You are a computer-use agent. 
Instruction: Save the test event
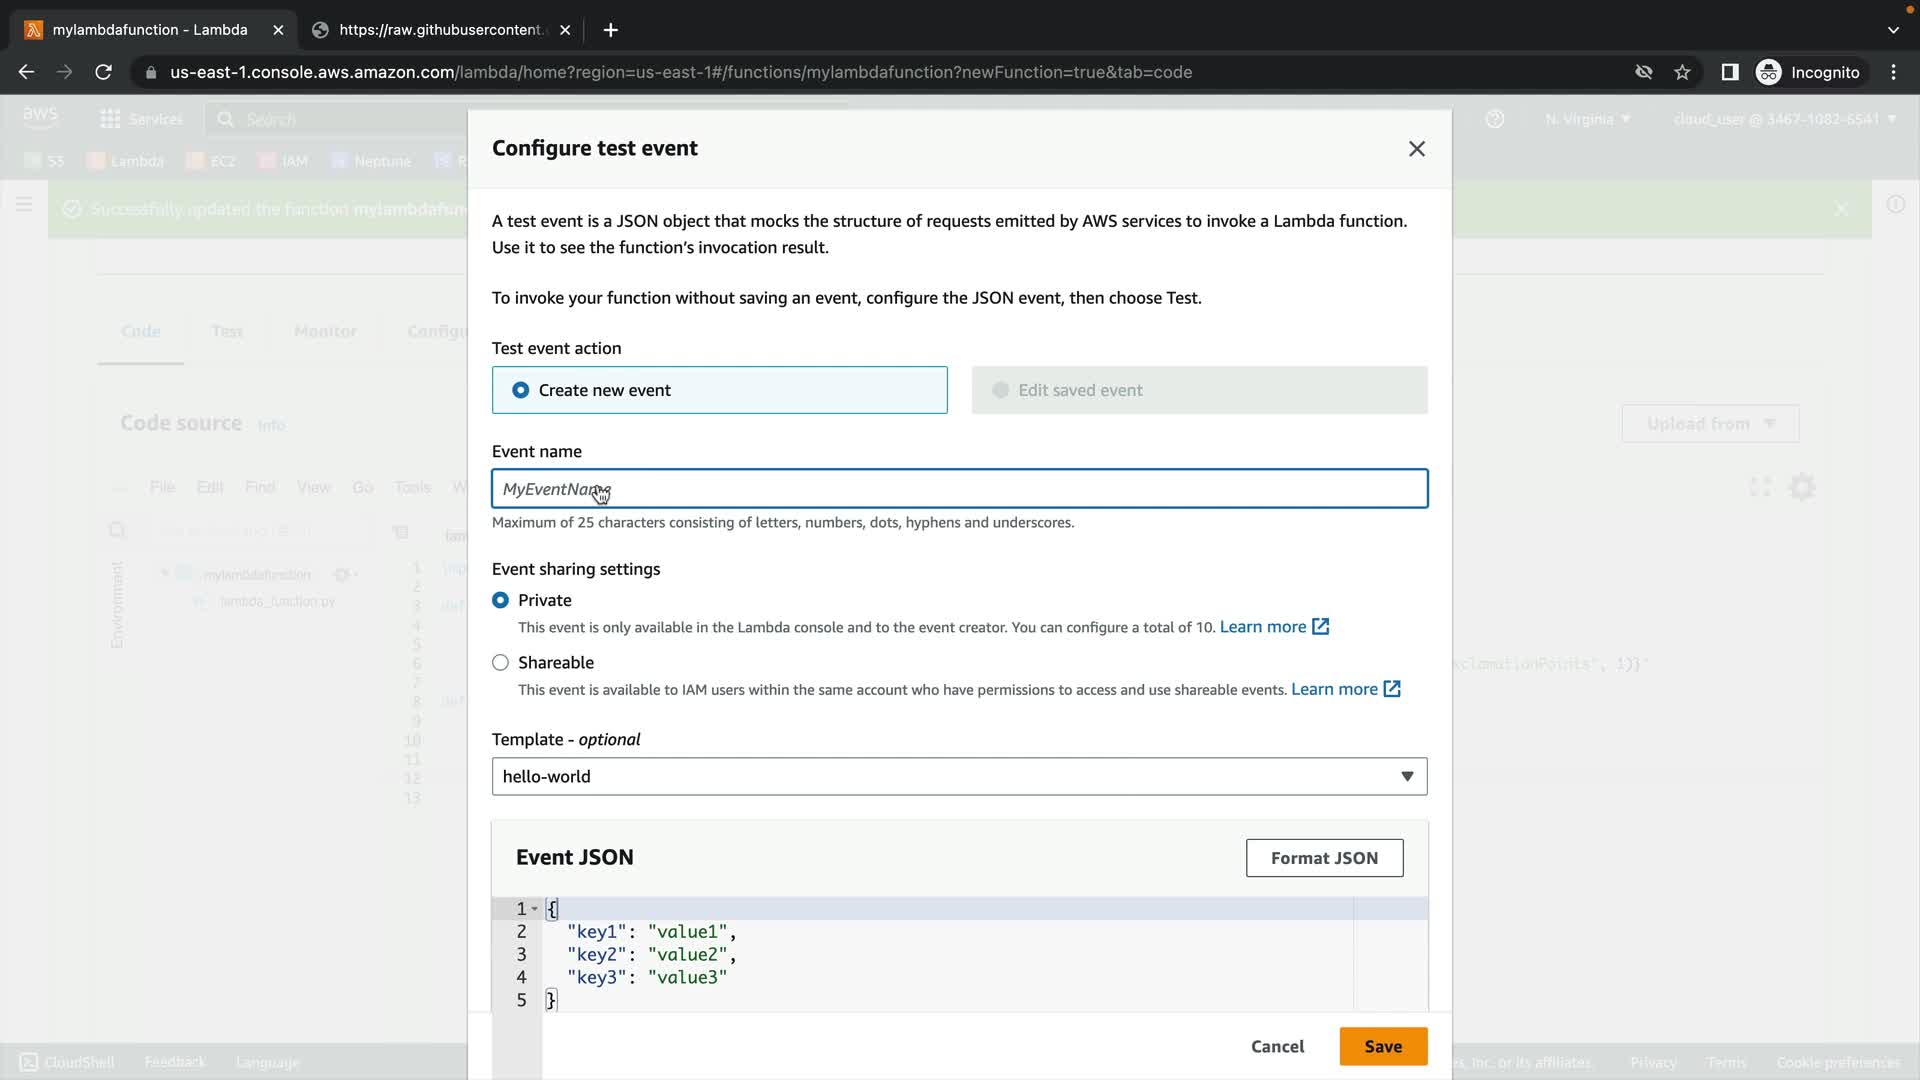[x=1382, y=1046]
